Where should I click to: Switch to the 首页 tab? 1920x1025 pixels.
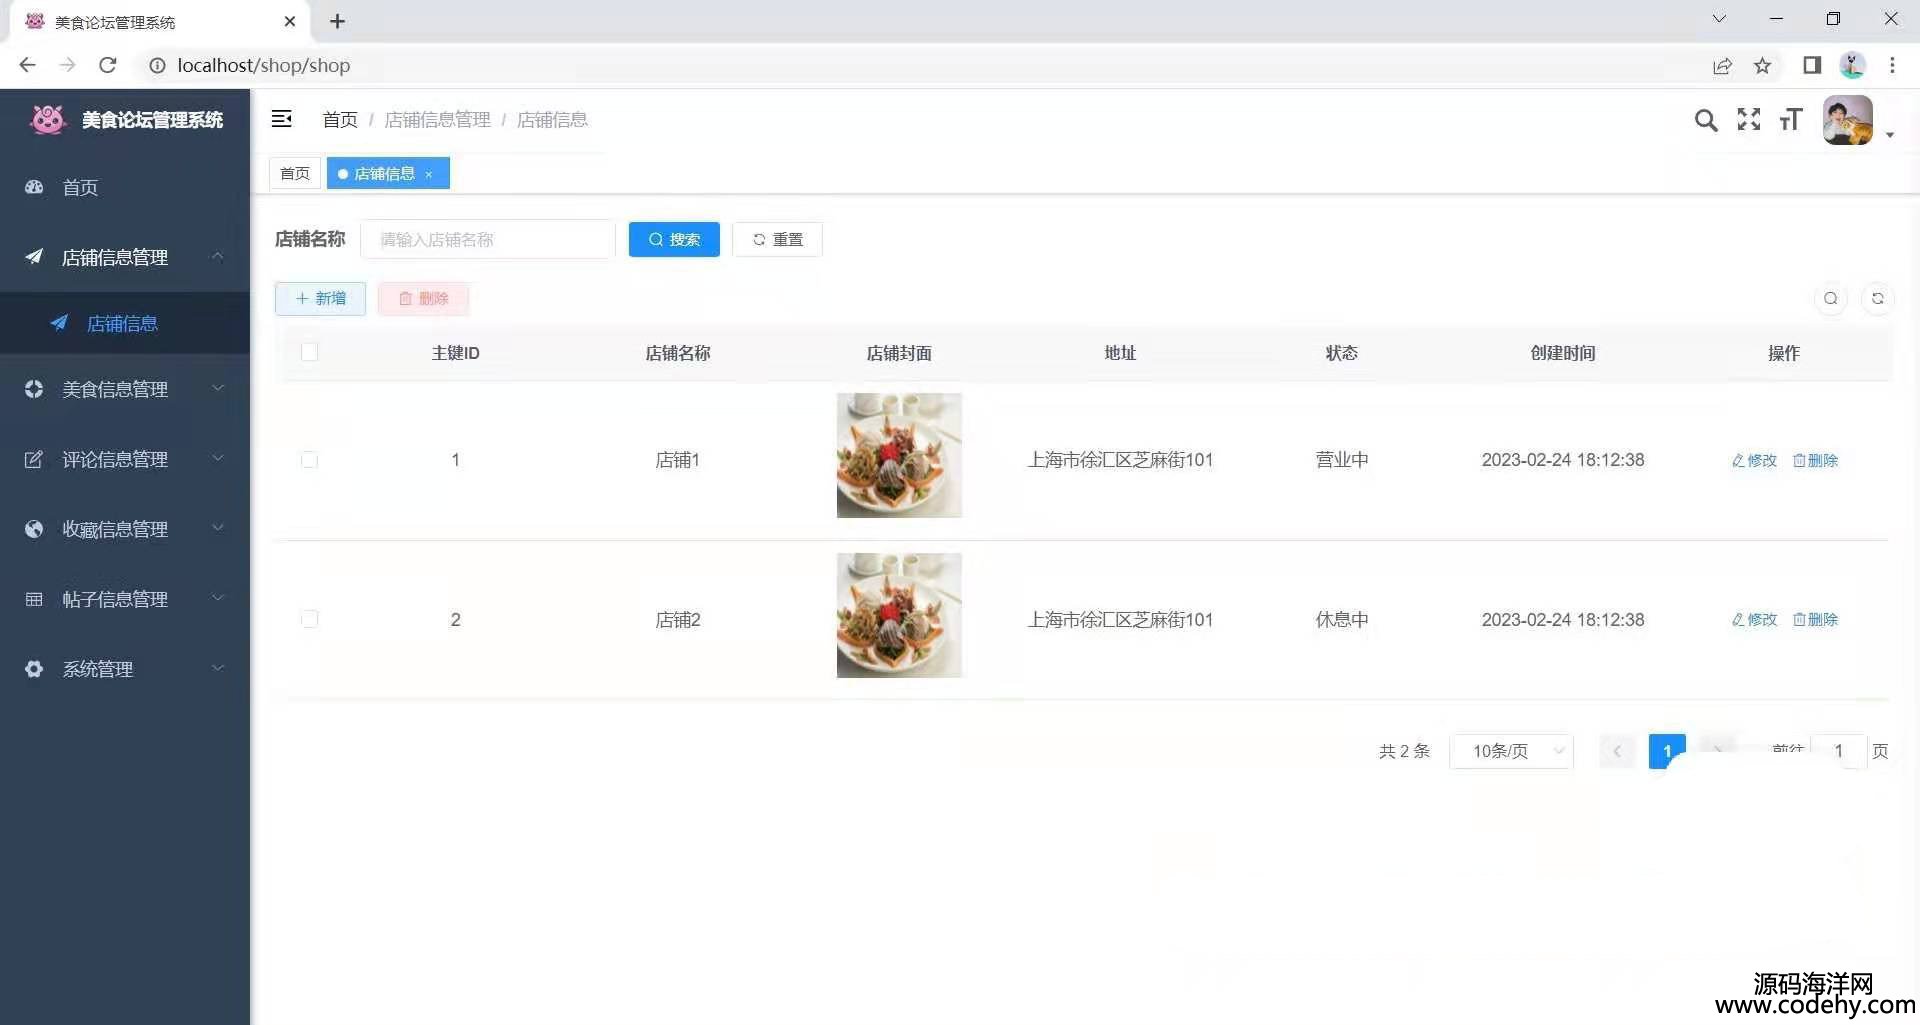295,173
